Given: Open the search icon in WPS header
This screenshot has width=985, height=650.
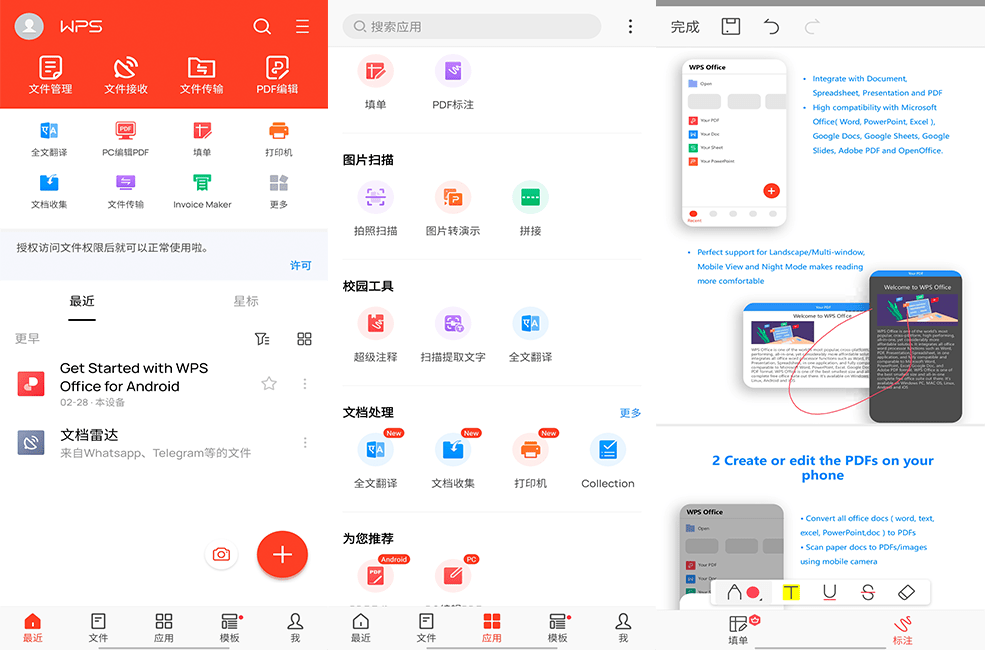Looking at the screenshot, I should 262,26.
